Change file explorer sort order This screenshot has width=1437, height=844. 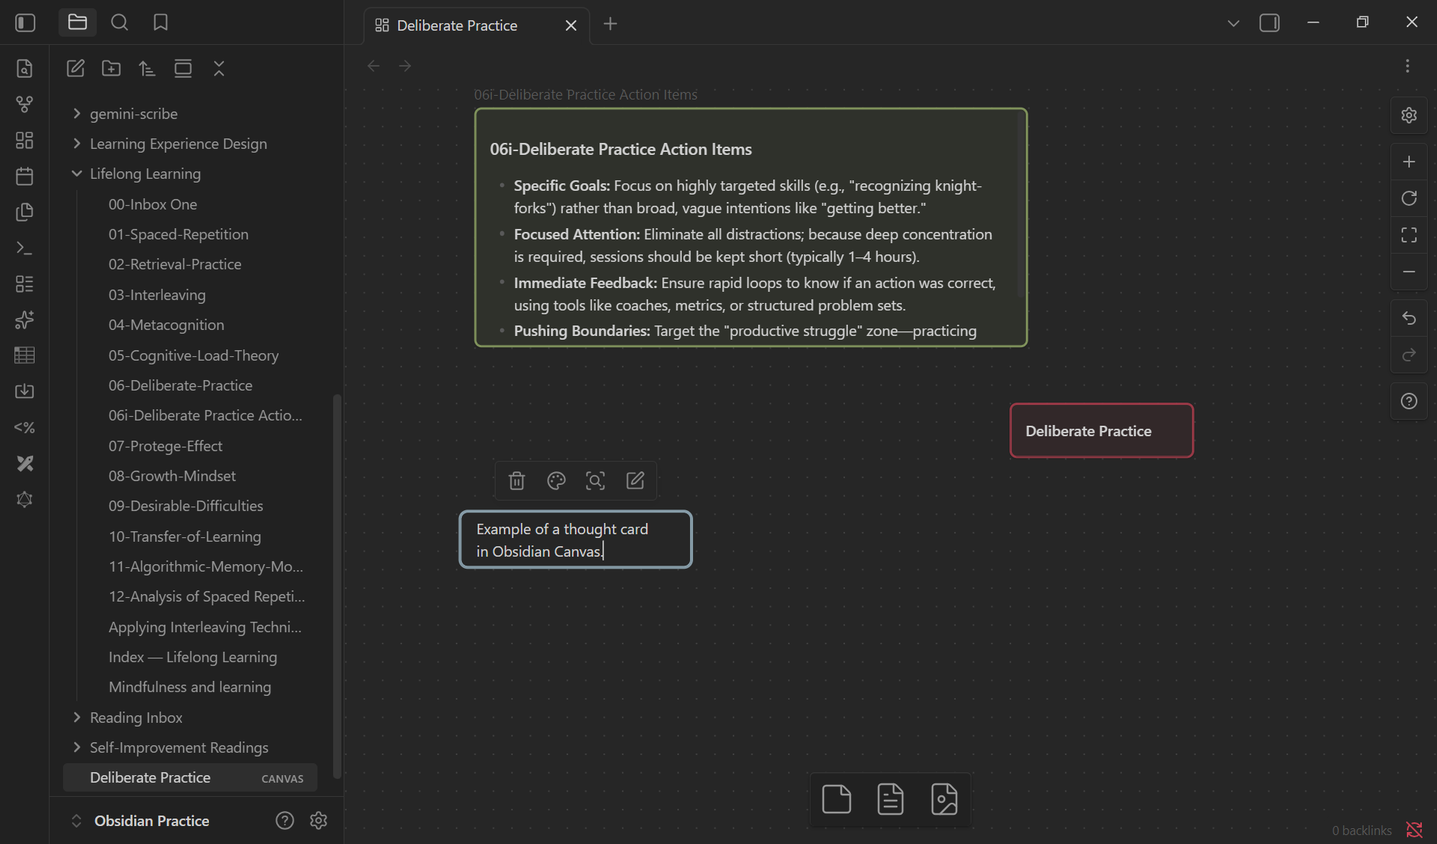(x=147, y=68)
